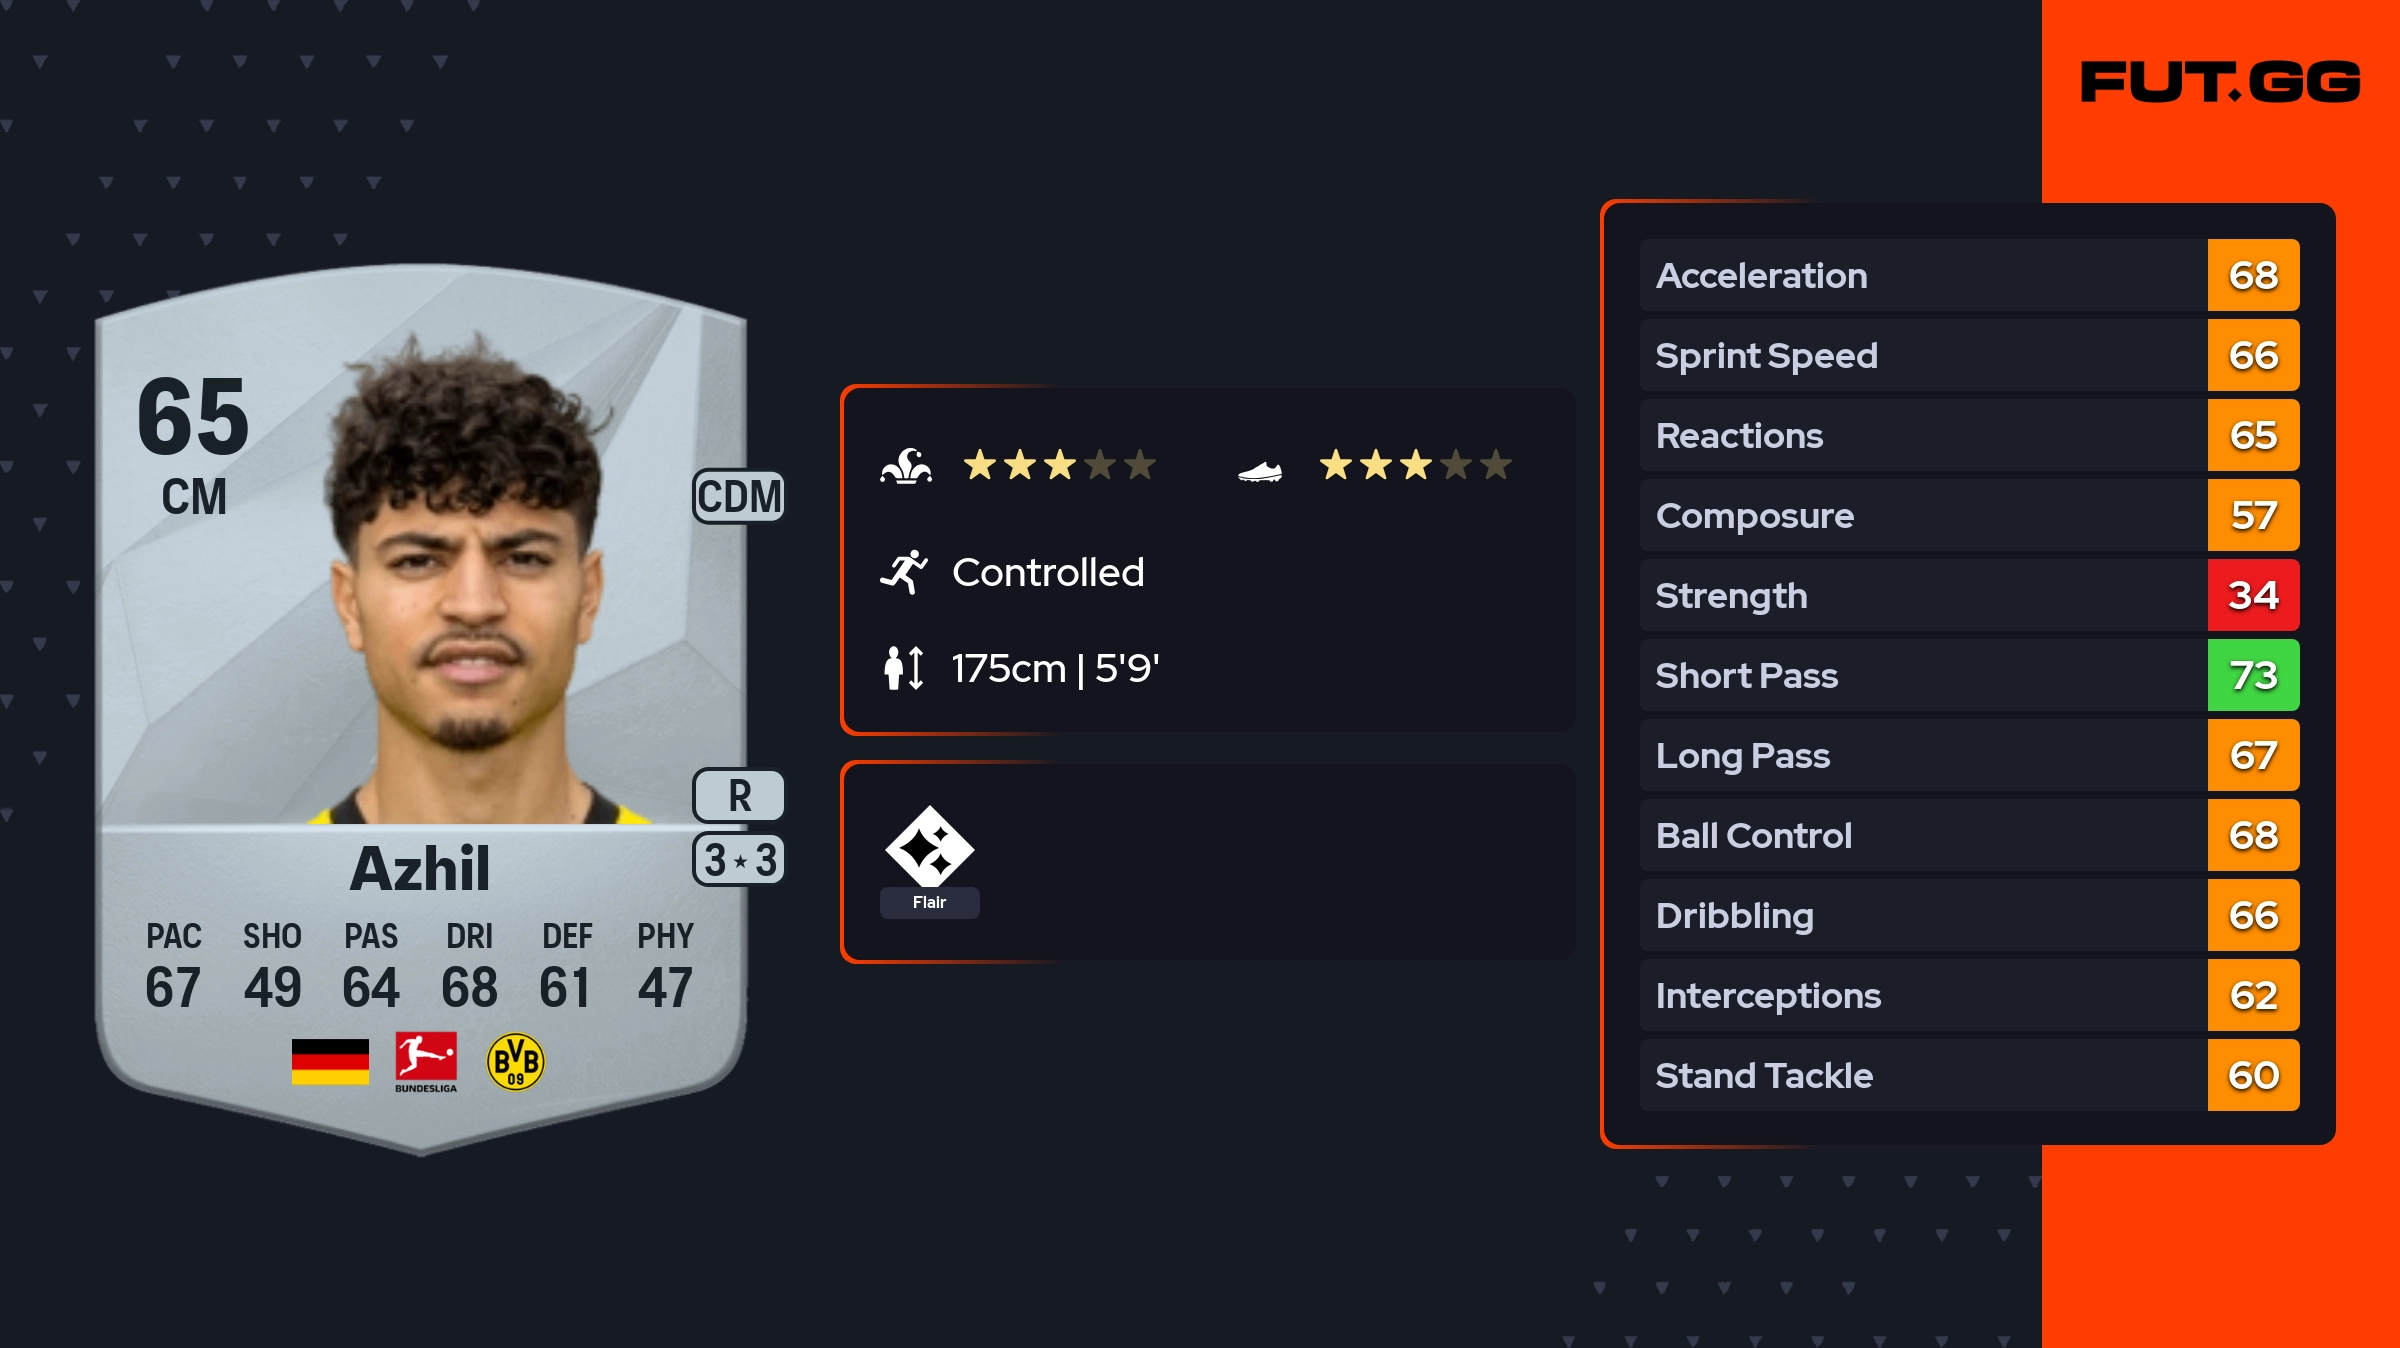This screenshot has height=1348, width=2400.
Task: Click the BVB 09 club badge
Action: click(515, 1062)
